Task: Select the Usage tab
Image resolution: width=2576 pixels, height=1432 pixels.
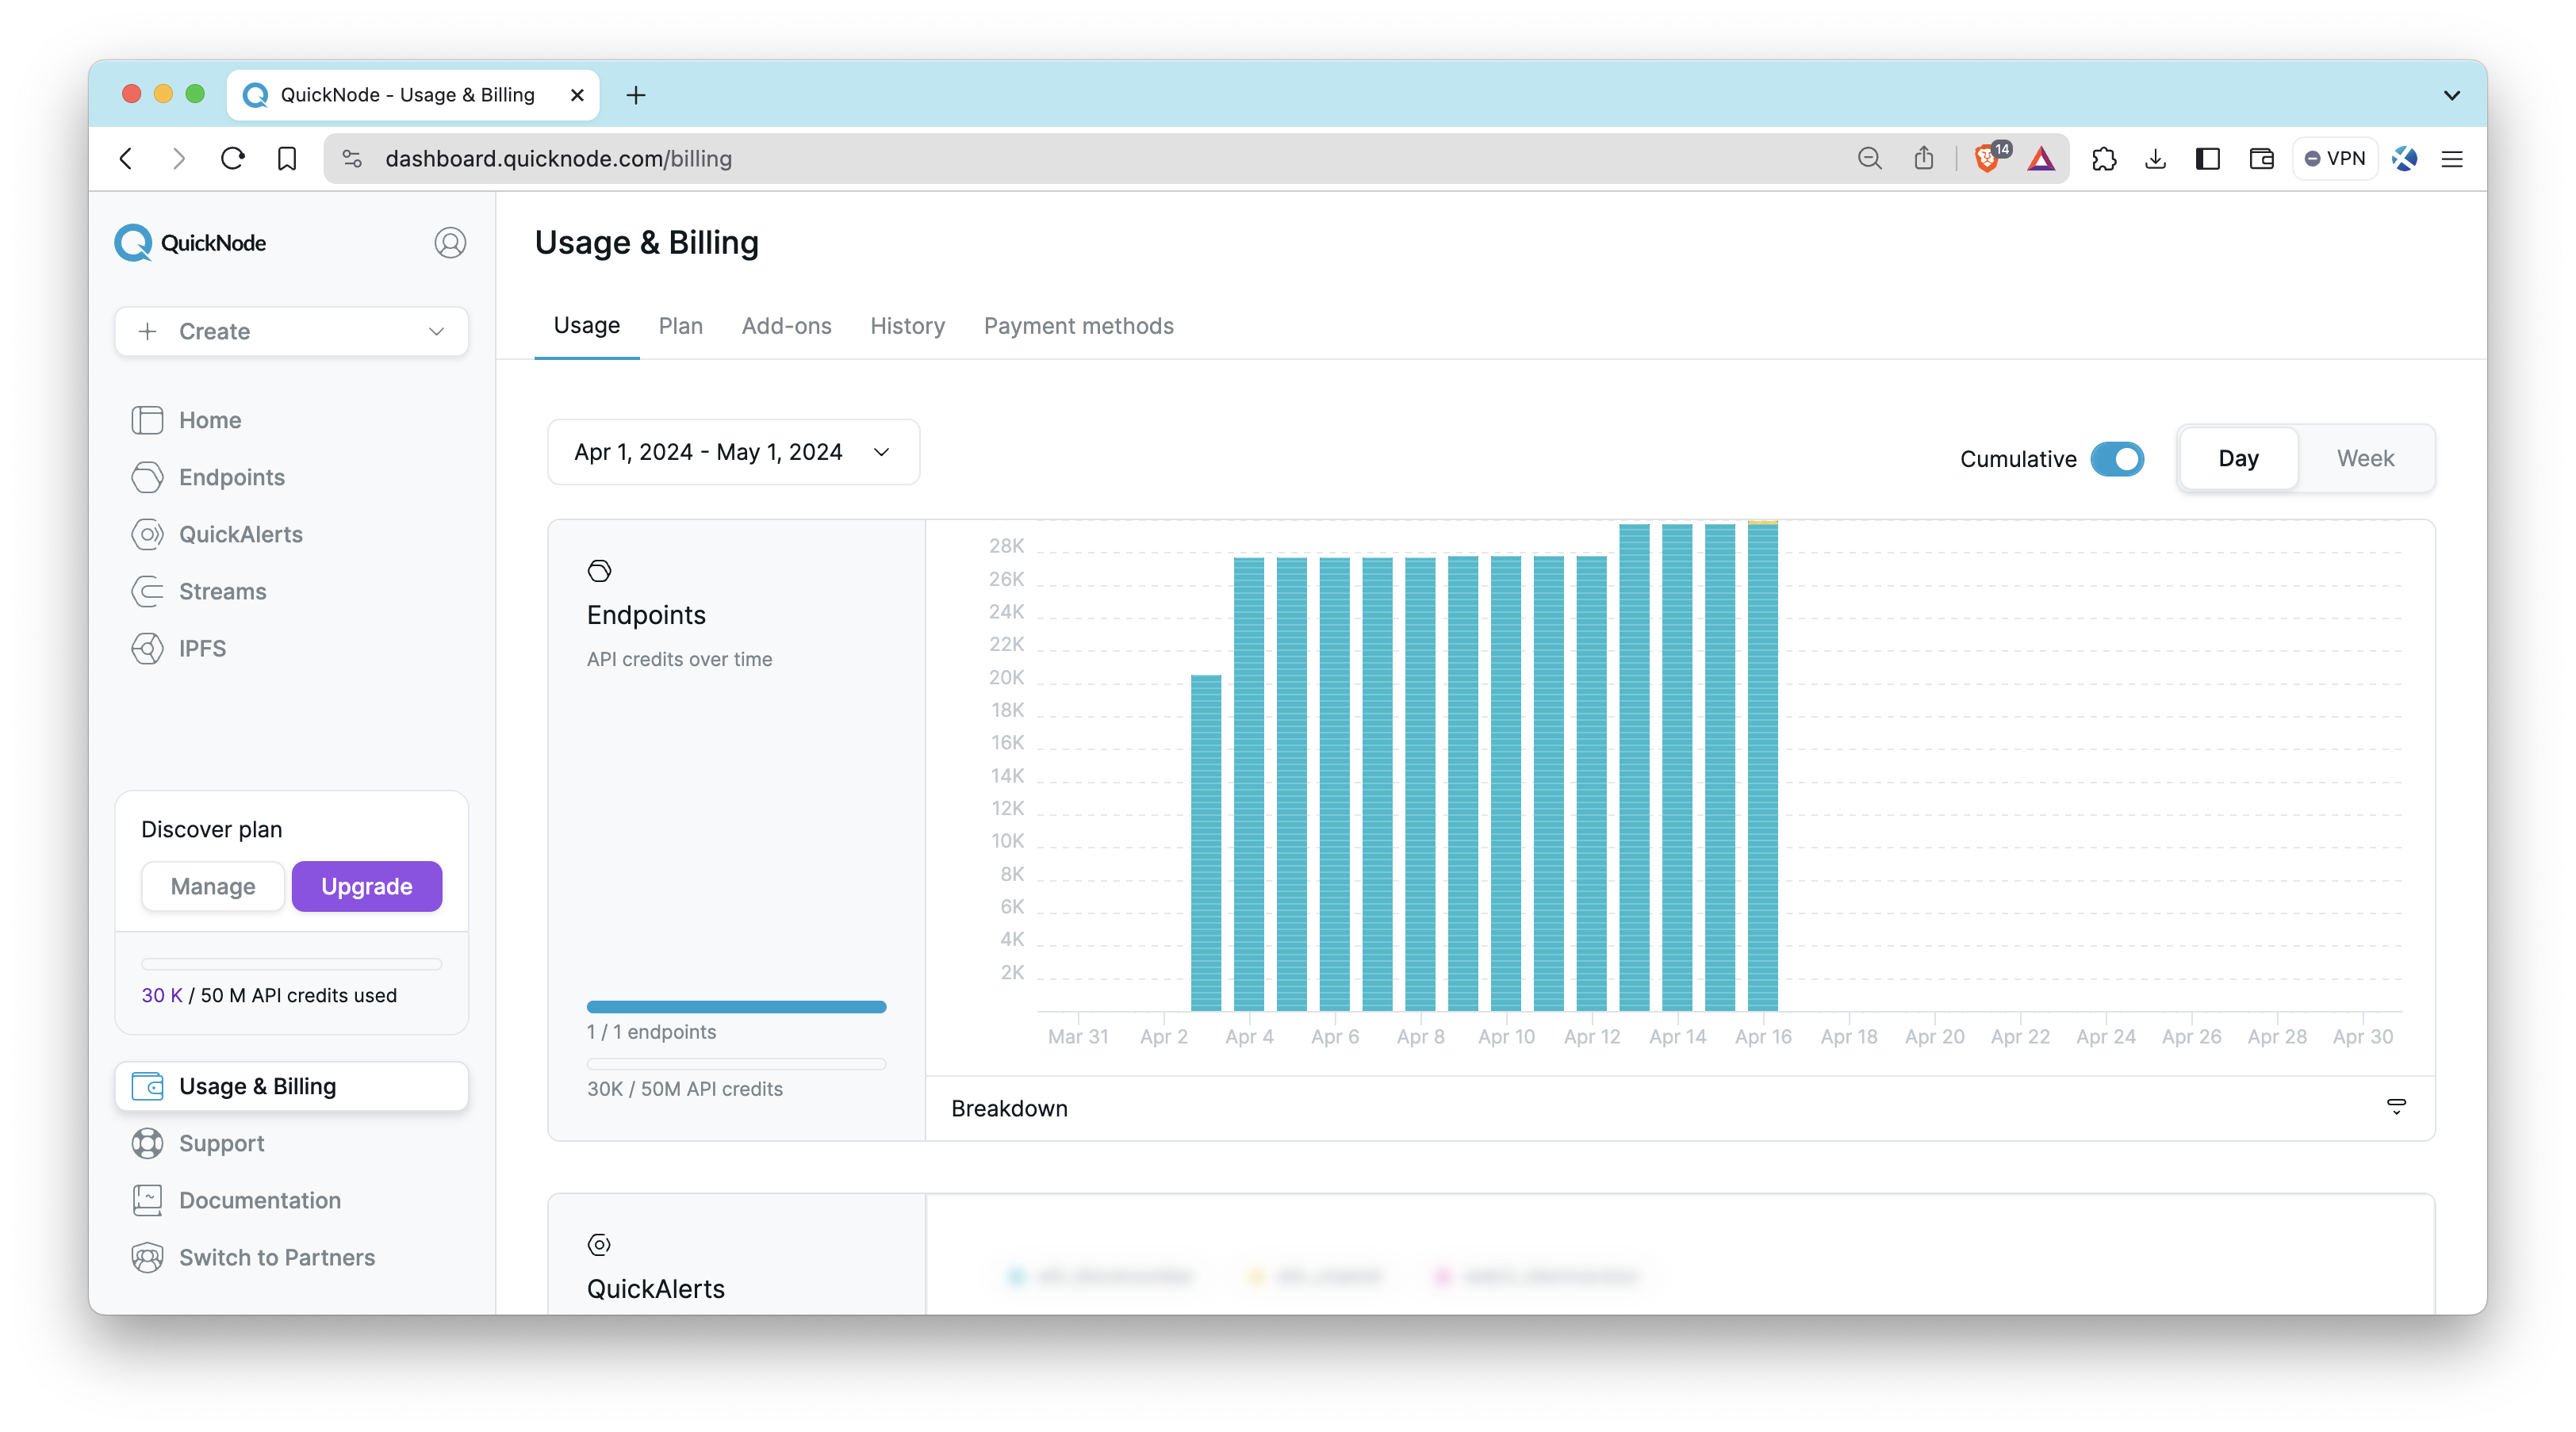Action: pyautogui.click(x=587, y=324)
